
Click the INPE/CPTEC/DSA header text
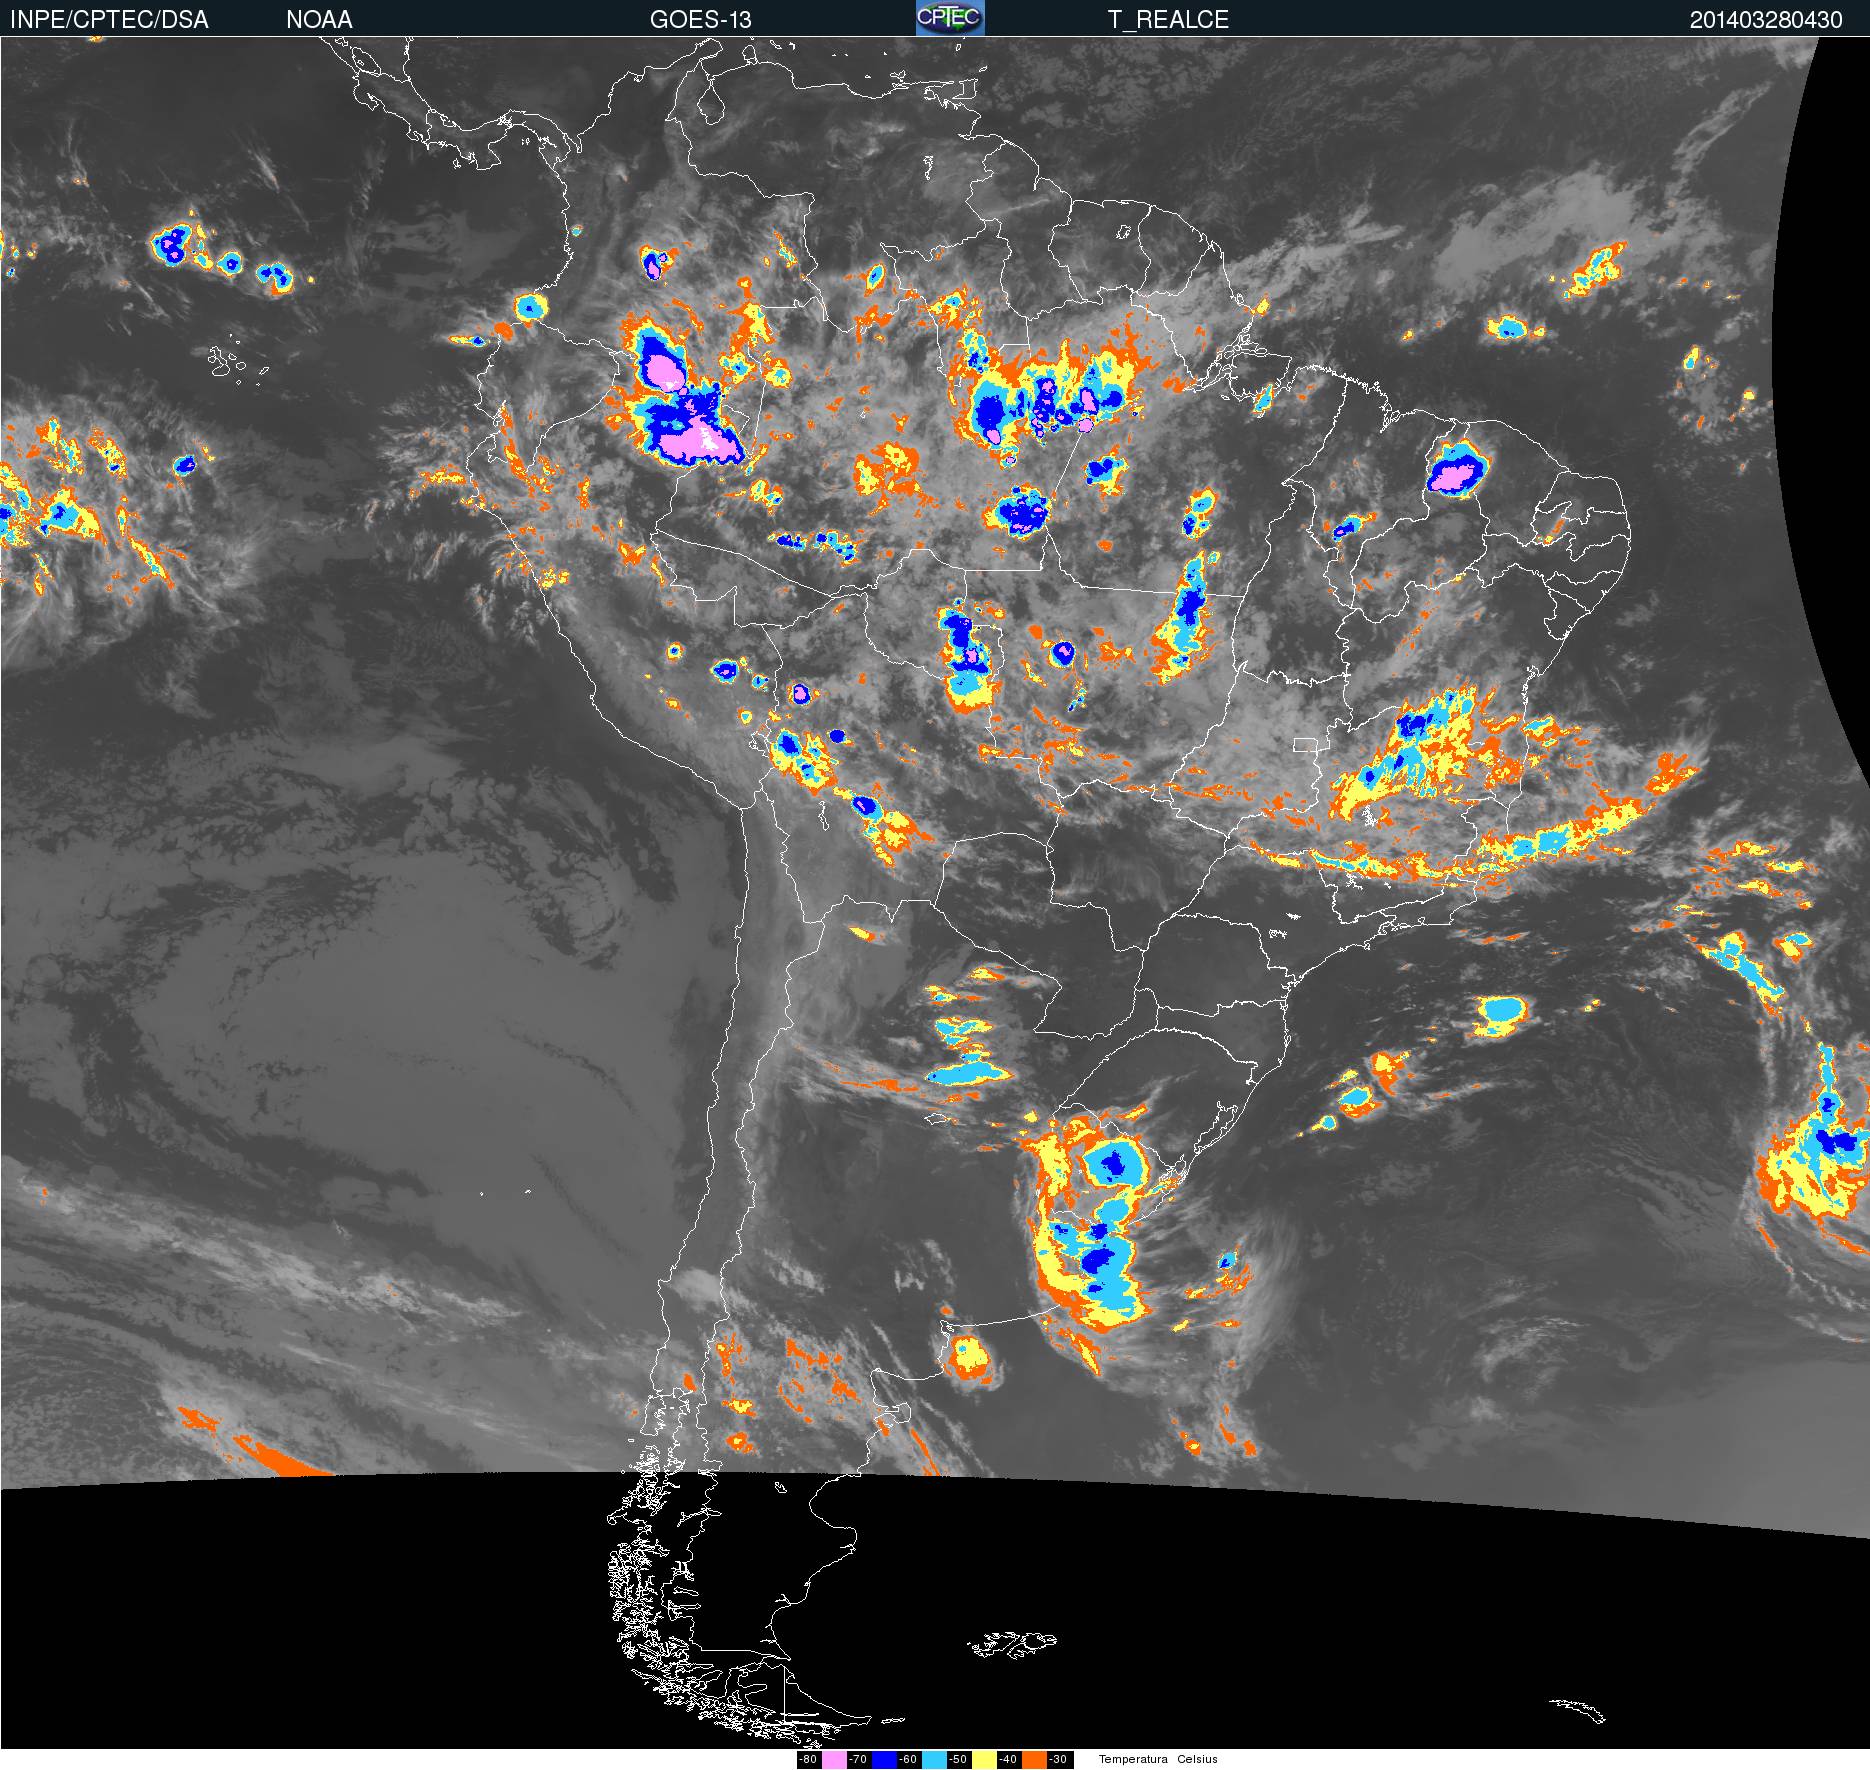point(109,19)
